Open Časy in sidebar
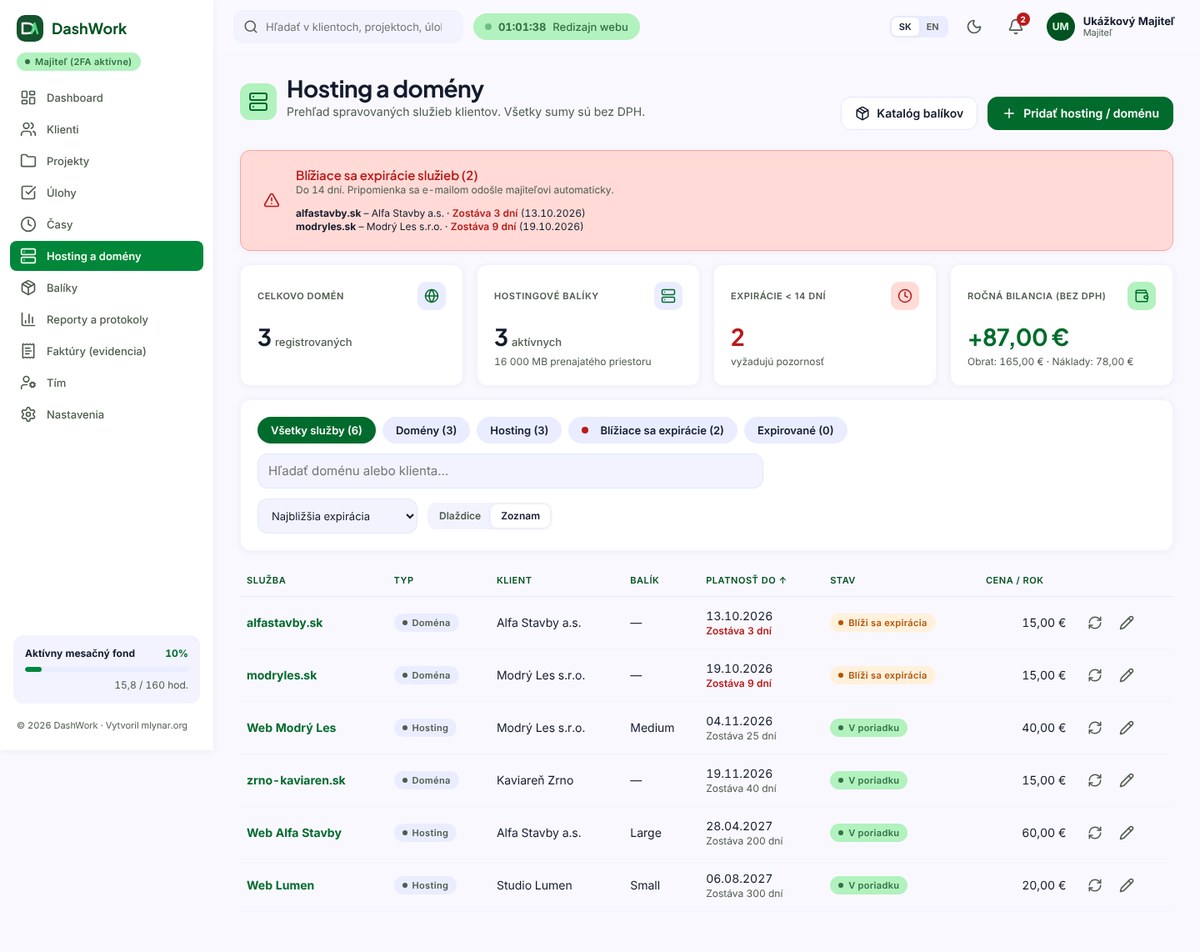The height and width of the screenshot is (952, 1200). [x=106, y=224]
